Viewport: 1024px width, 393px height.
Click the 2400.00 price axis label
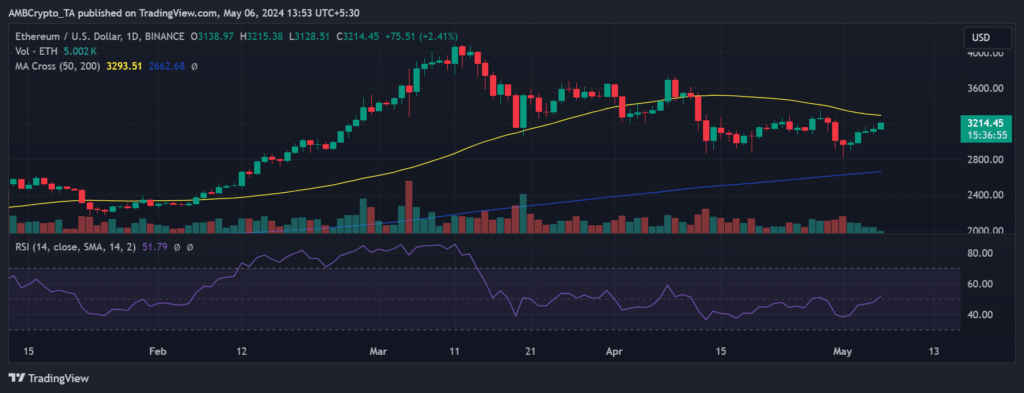985,195
